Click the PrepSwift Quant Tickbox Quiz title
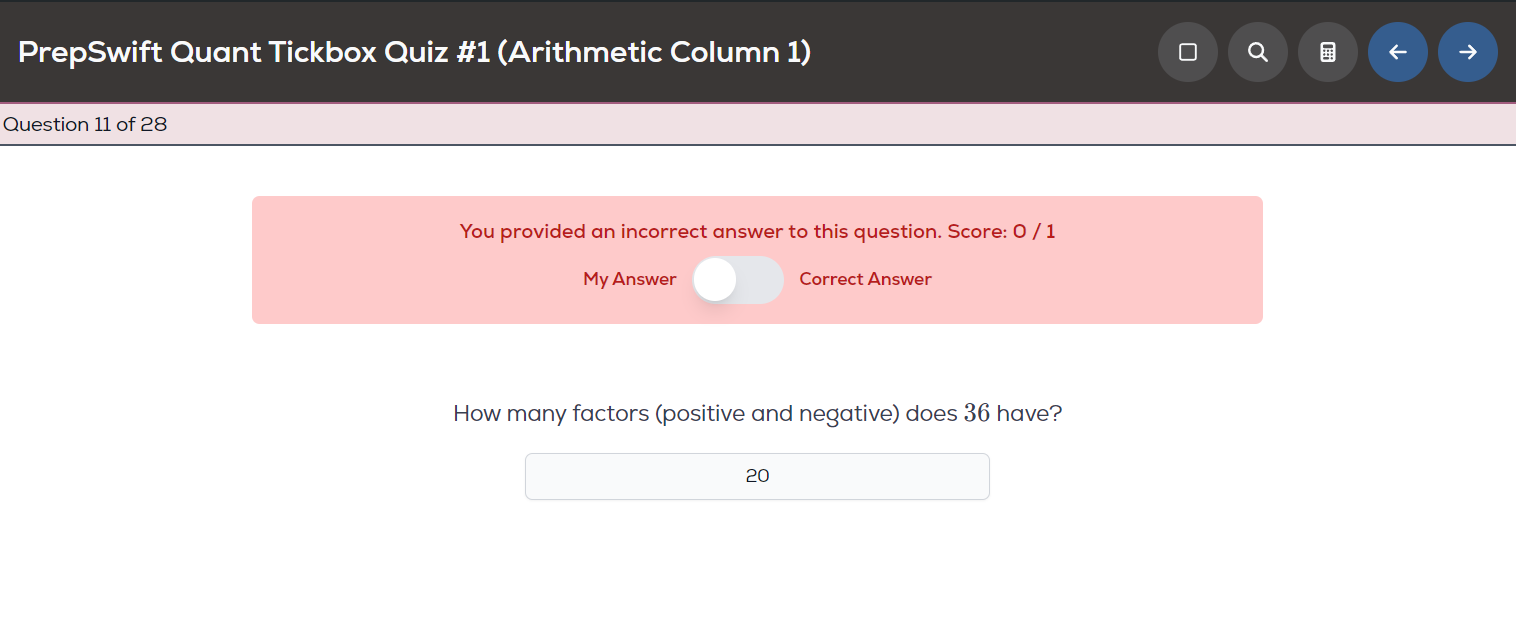The width and height of the screenshot is (1516, 630). [x=414, y=52]
